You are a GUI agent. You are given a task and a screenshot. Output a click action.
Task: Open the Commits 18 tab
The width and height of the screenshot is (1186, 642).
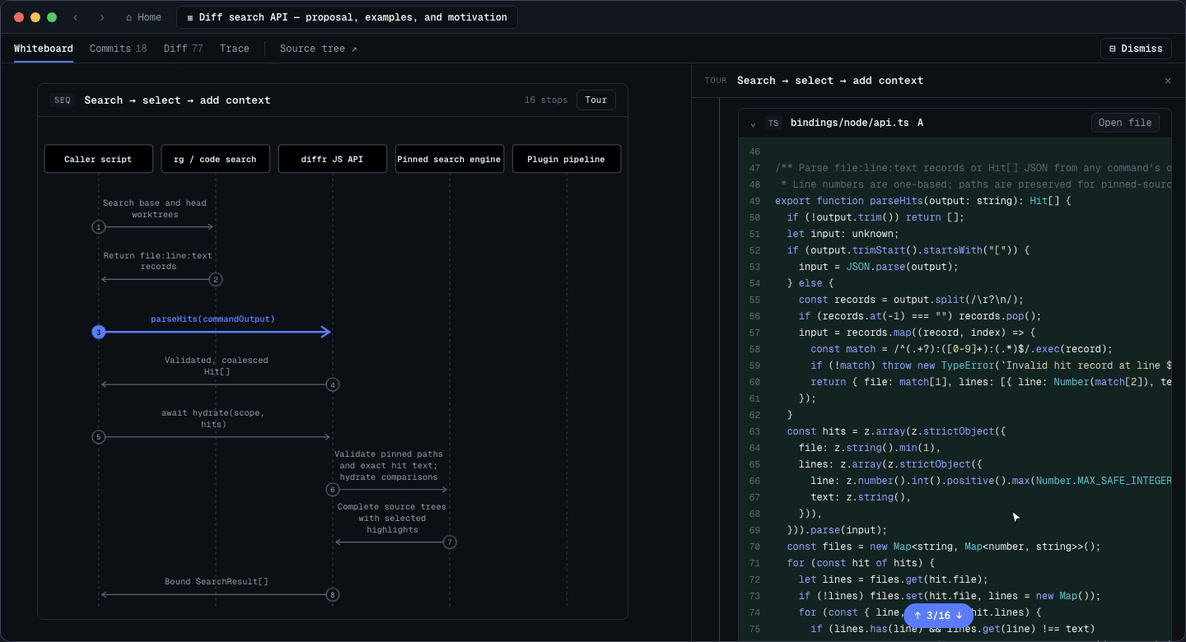coord(118,48)
